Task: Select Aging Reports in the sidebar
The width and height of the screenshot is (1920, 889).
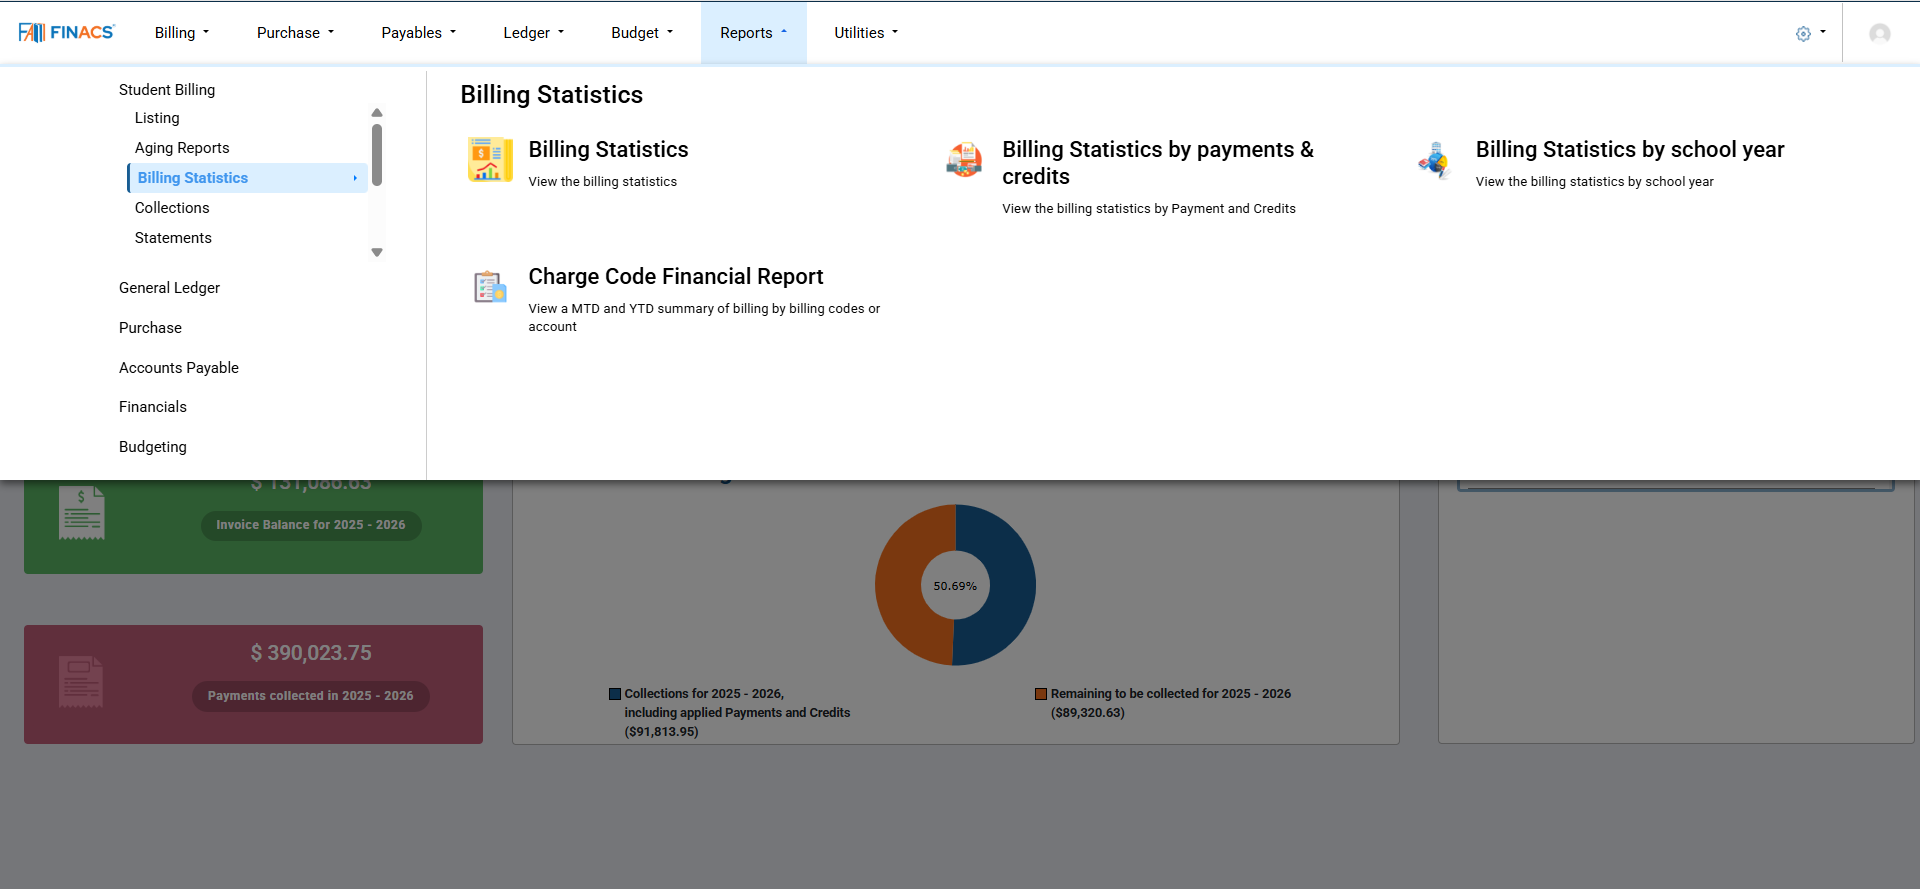Action: [x=182, y=148]
